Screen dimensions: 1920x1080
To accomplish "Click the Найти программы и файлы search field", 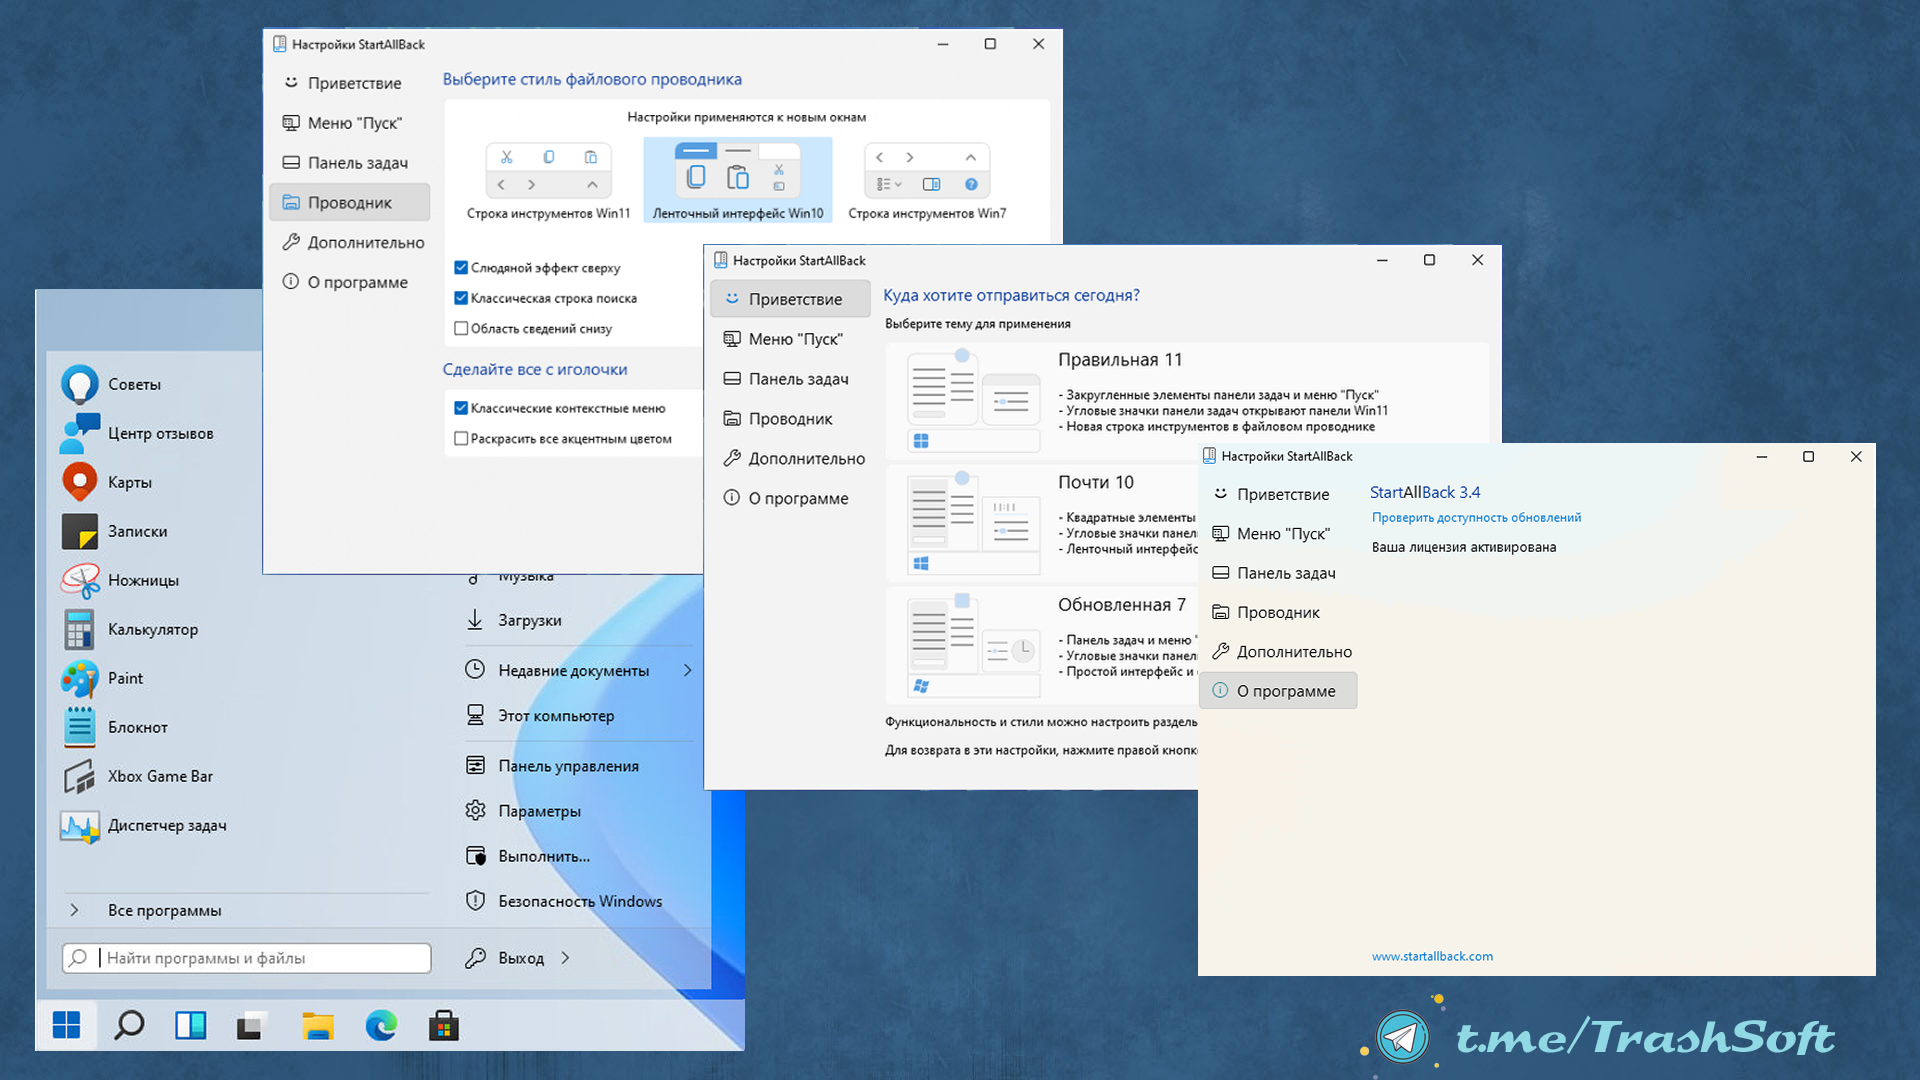I will pyautogui.click(x=246, y=958).
